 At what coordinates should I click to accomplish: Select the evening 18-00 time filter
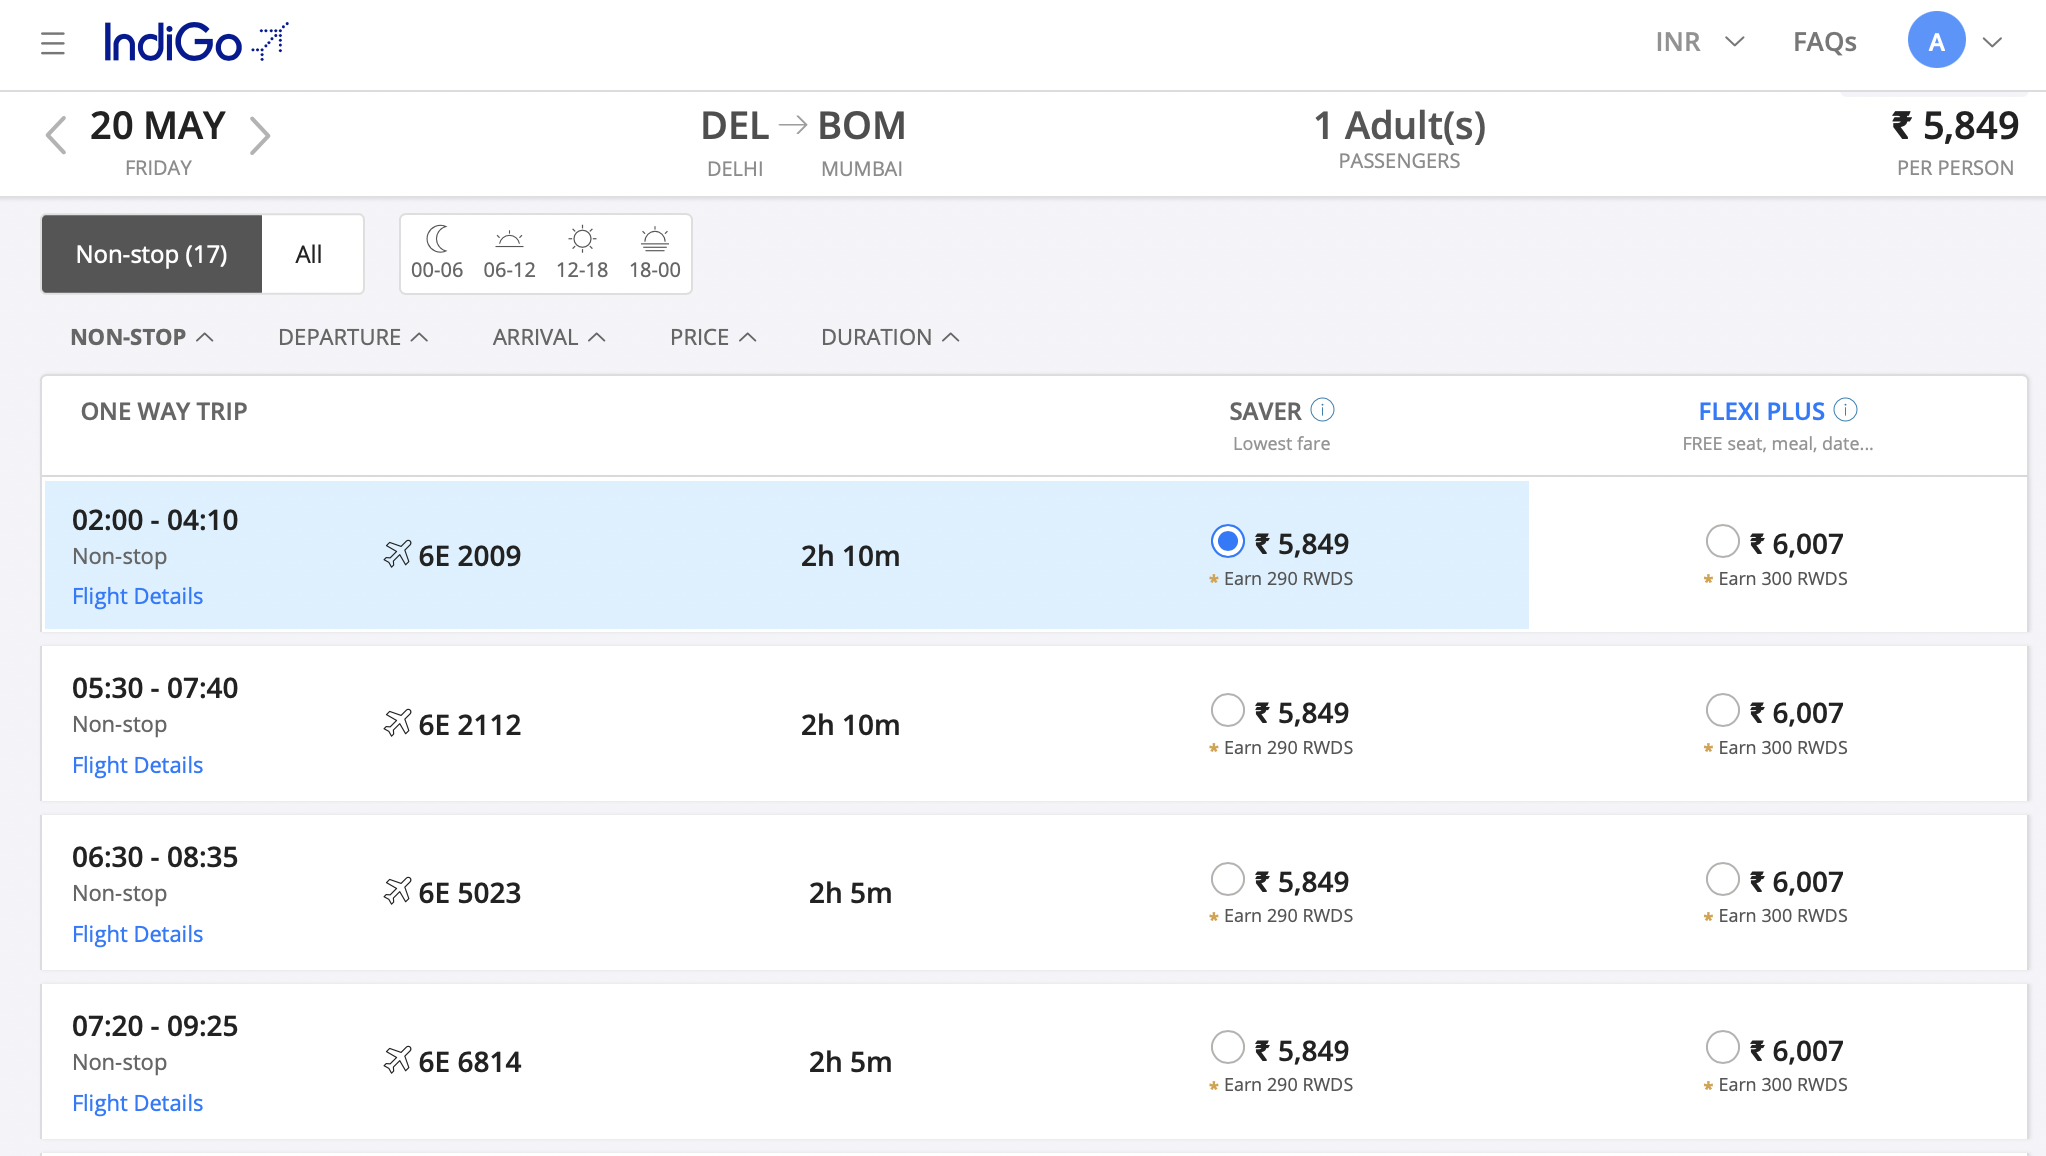[x=654, y=251]
